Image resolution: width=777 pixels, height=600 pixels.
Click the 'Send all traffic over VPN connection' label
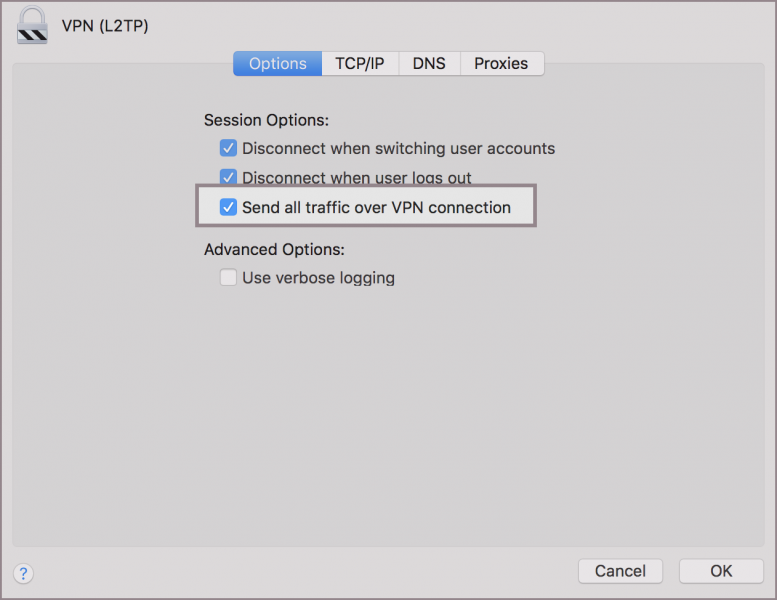tap(376, 208)
